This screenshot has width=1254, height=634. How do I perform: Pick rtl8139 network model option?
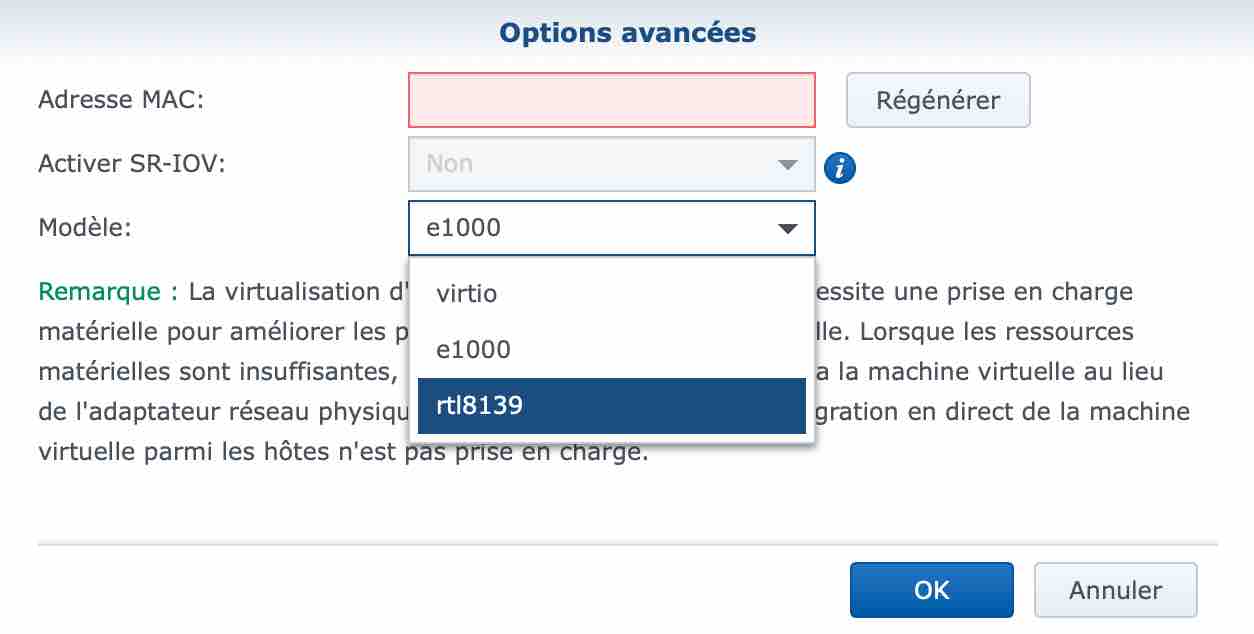coord(612,406)
